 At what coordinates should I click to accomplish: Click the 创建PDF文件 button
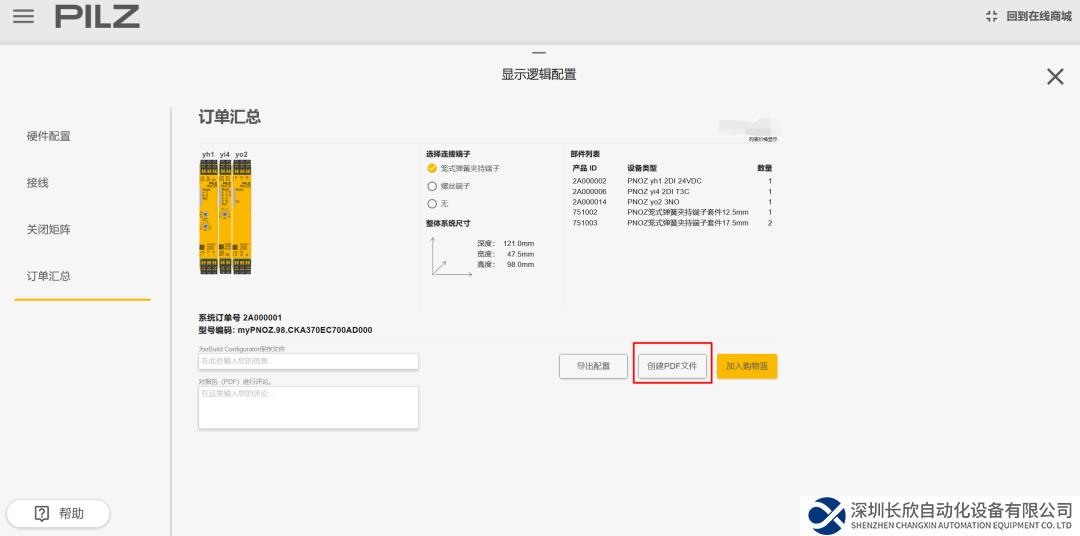click(x=672, y=367)
